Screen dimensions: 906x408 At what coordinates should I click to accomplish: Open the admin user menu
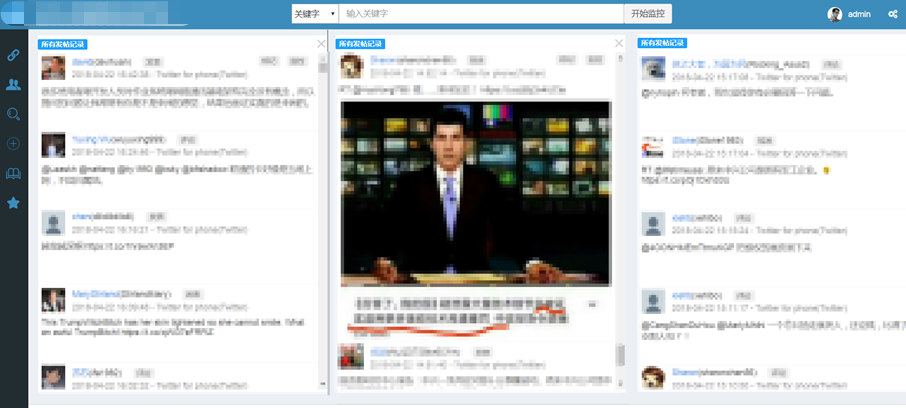[859, 14]
